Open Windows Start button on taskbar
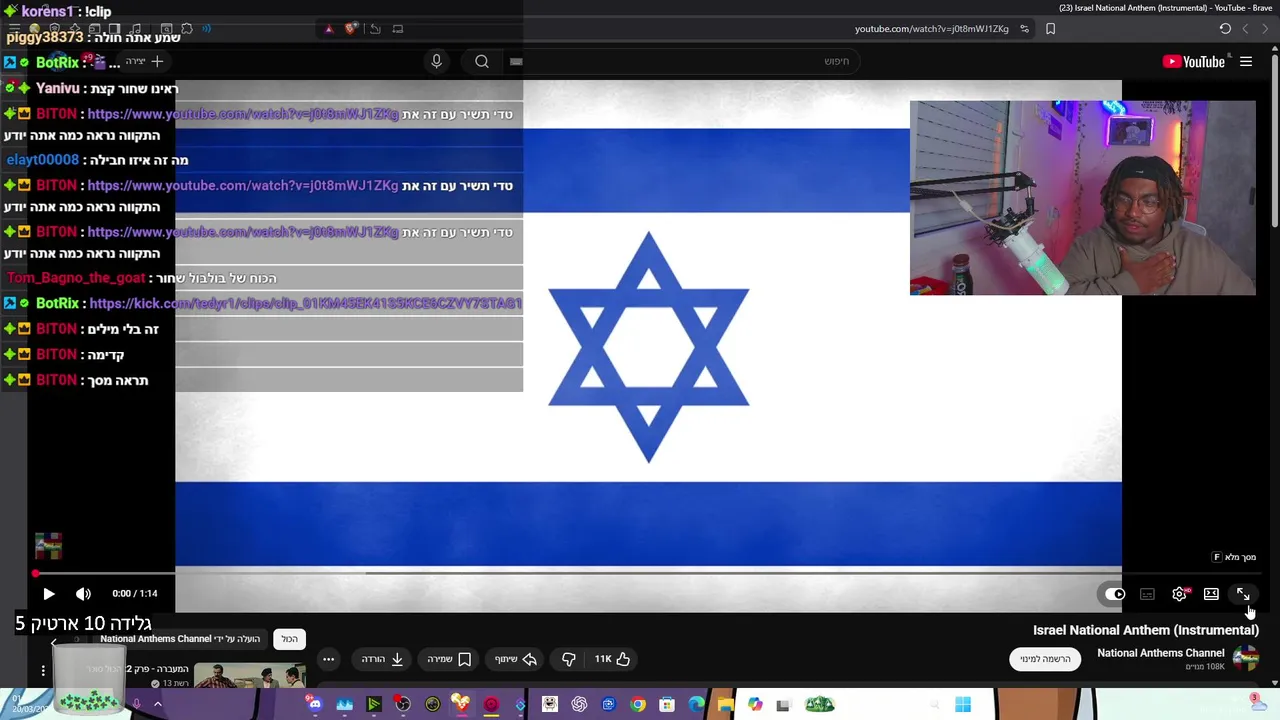The height and width of the screenshot is (720, 1280). point(963,705)
